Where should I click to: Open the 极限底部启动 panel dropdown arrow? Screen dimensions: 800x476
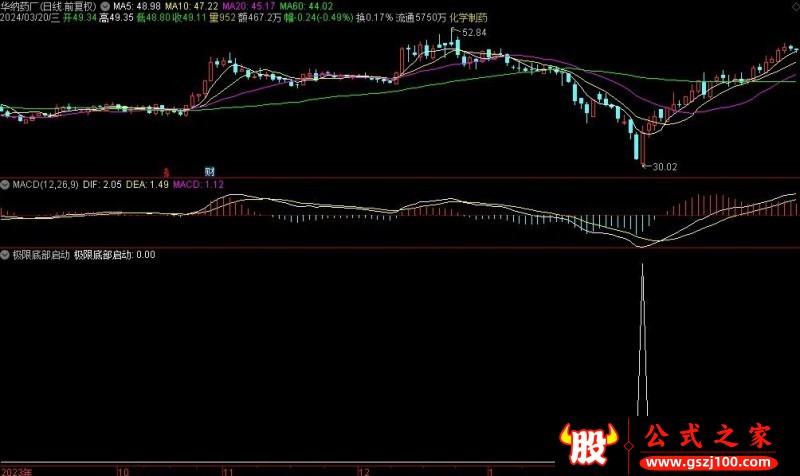(x=6, y=255)
